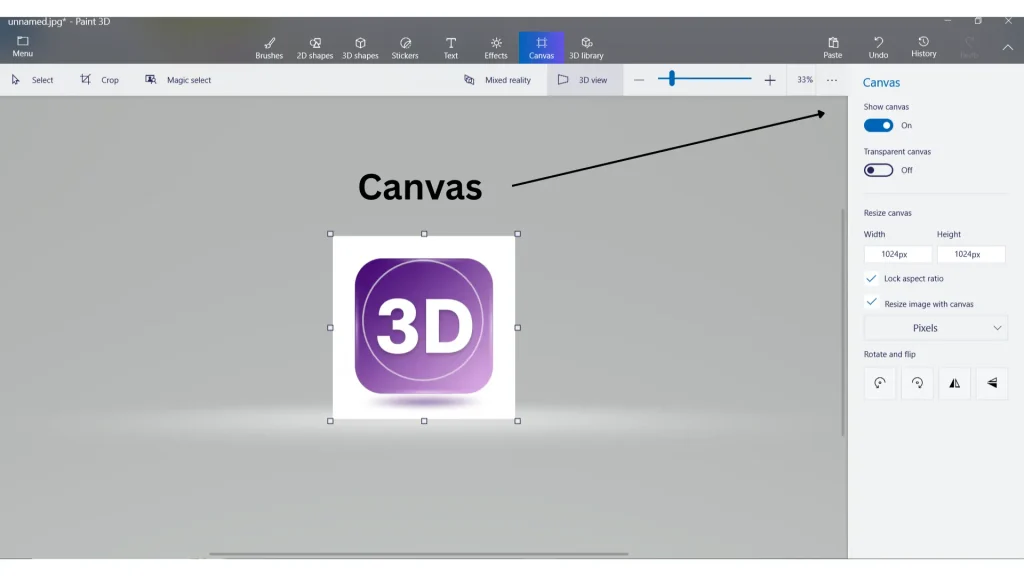Open the 3D shapes panel

coord(359,45)
